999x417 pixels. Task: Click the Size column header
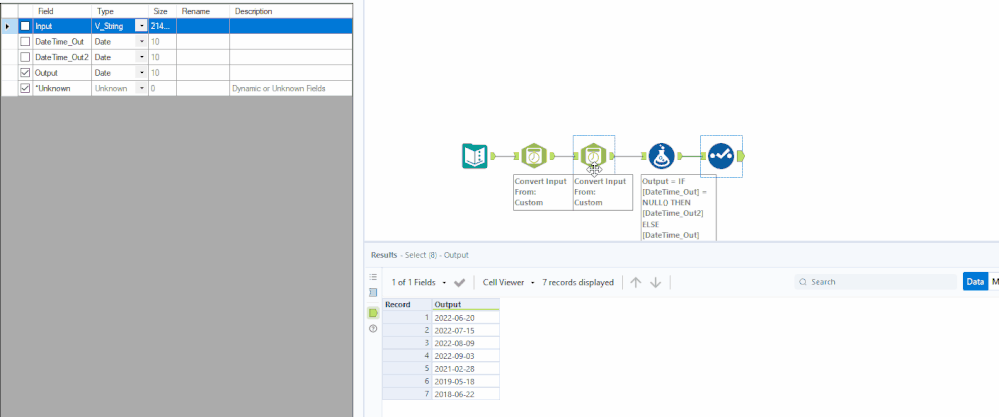(162, 11)
